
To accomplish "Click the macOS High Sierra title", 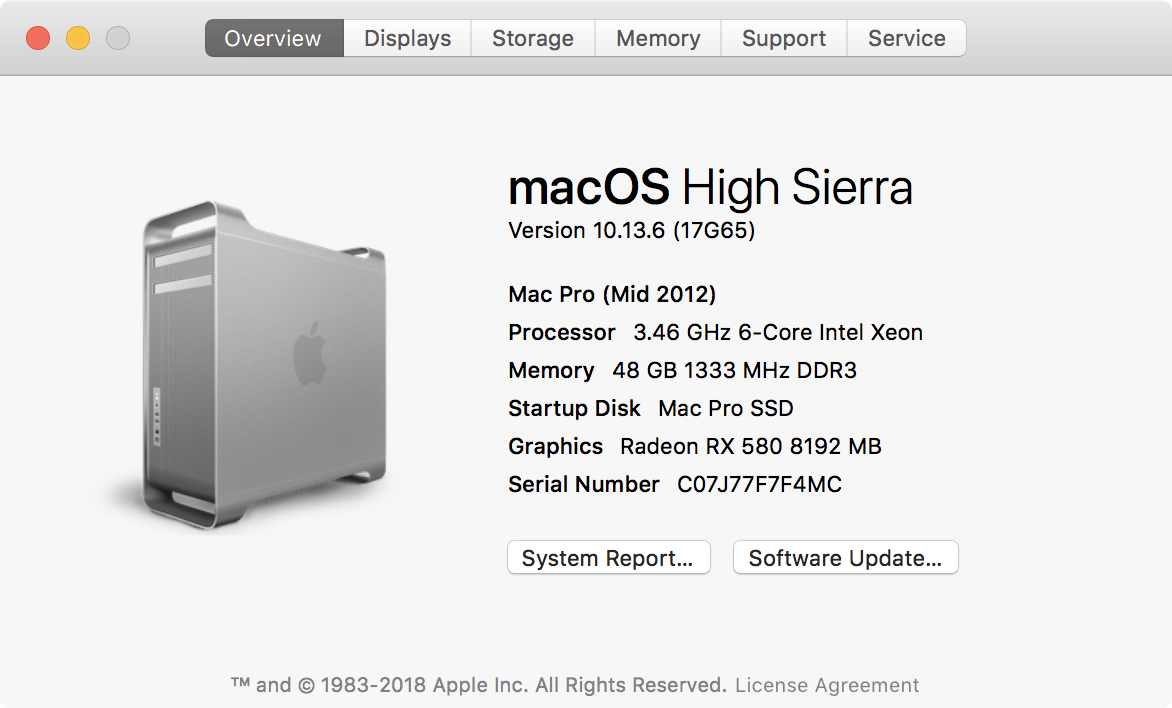I will coord(710,187).
